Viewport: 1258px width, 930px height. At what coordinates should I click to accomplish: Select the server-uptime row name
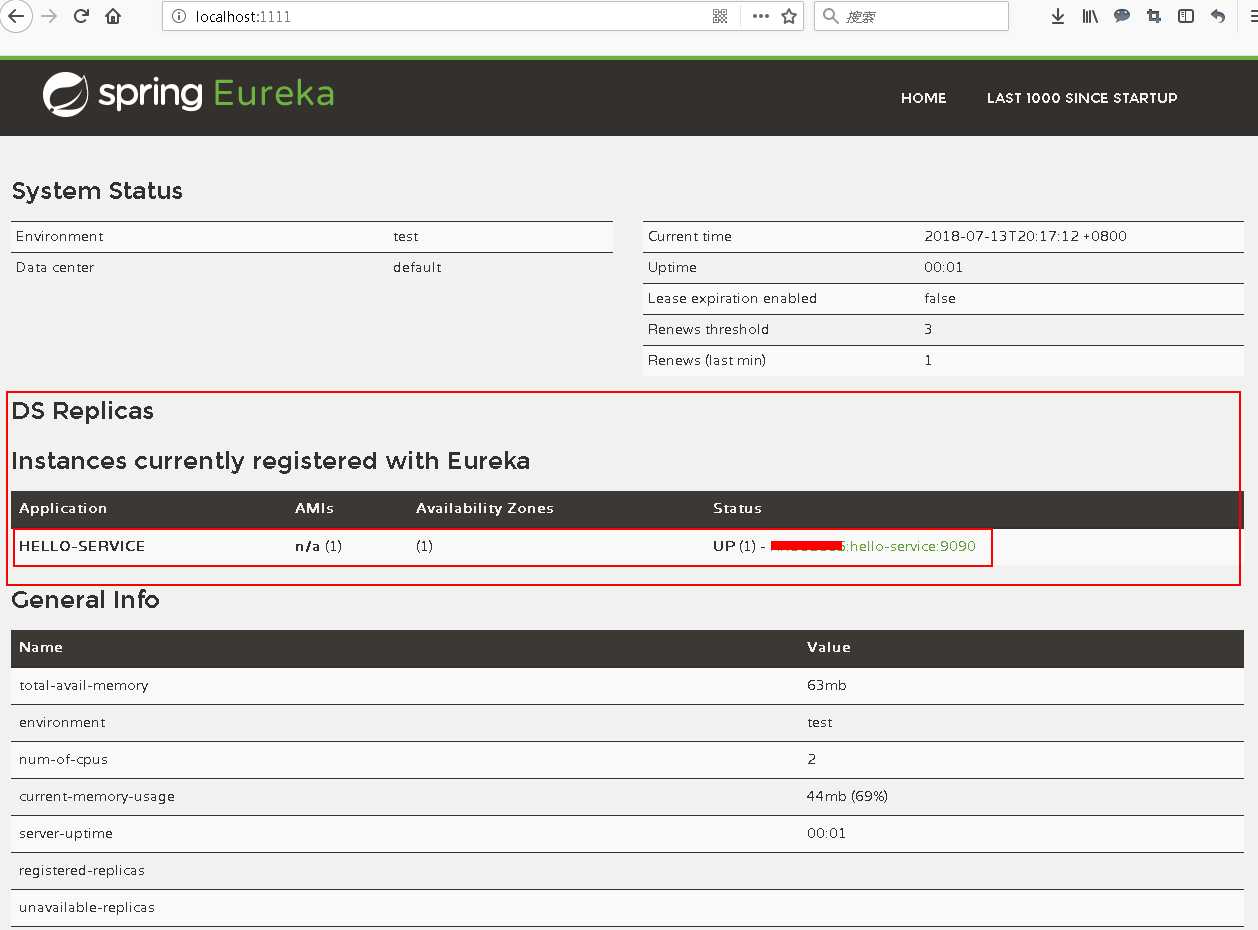66,834
